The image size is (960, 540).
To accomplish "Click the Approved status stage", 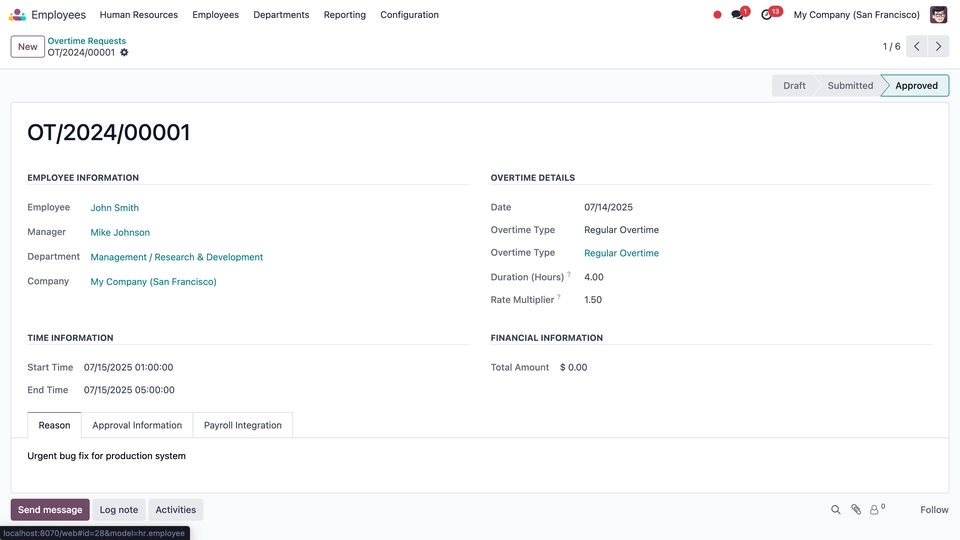I will [x=916, y=86].
